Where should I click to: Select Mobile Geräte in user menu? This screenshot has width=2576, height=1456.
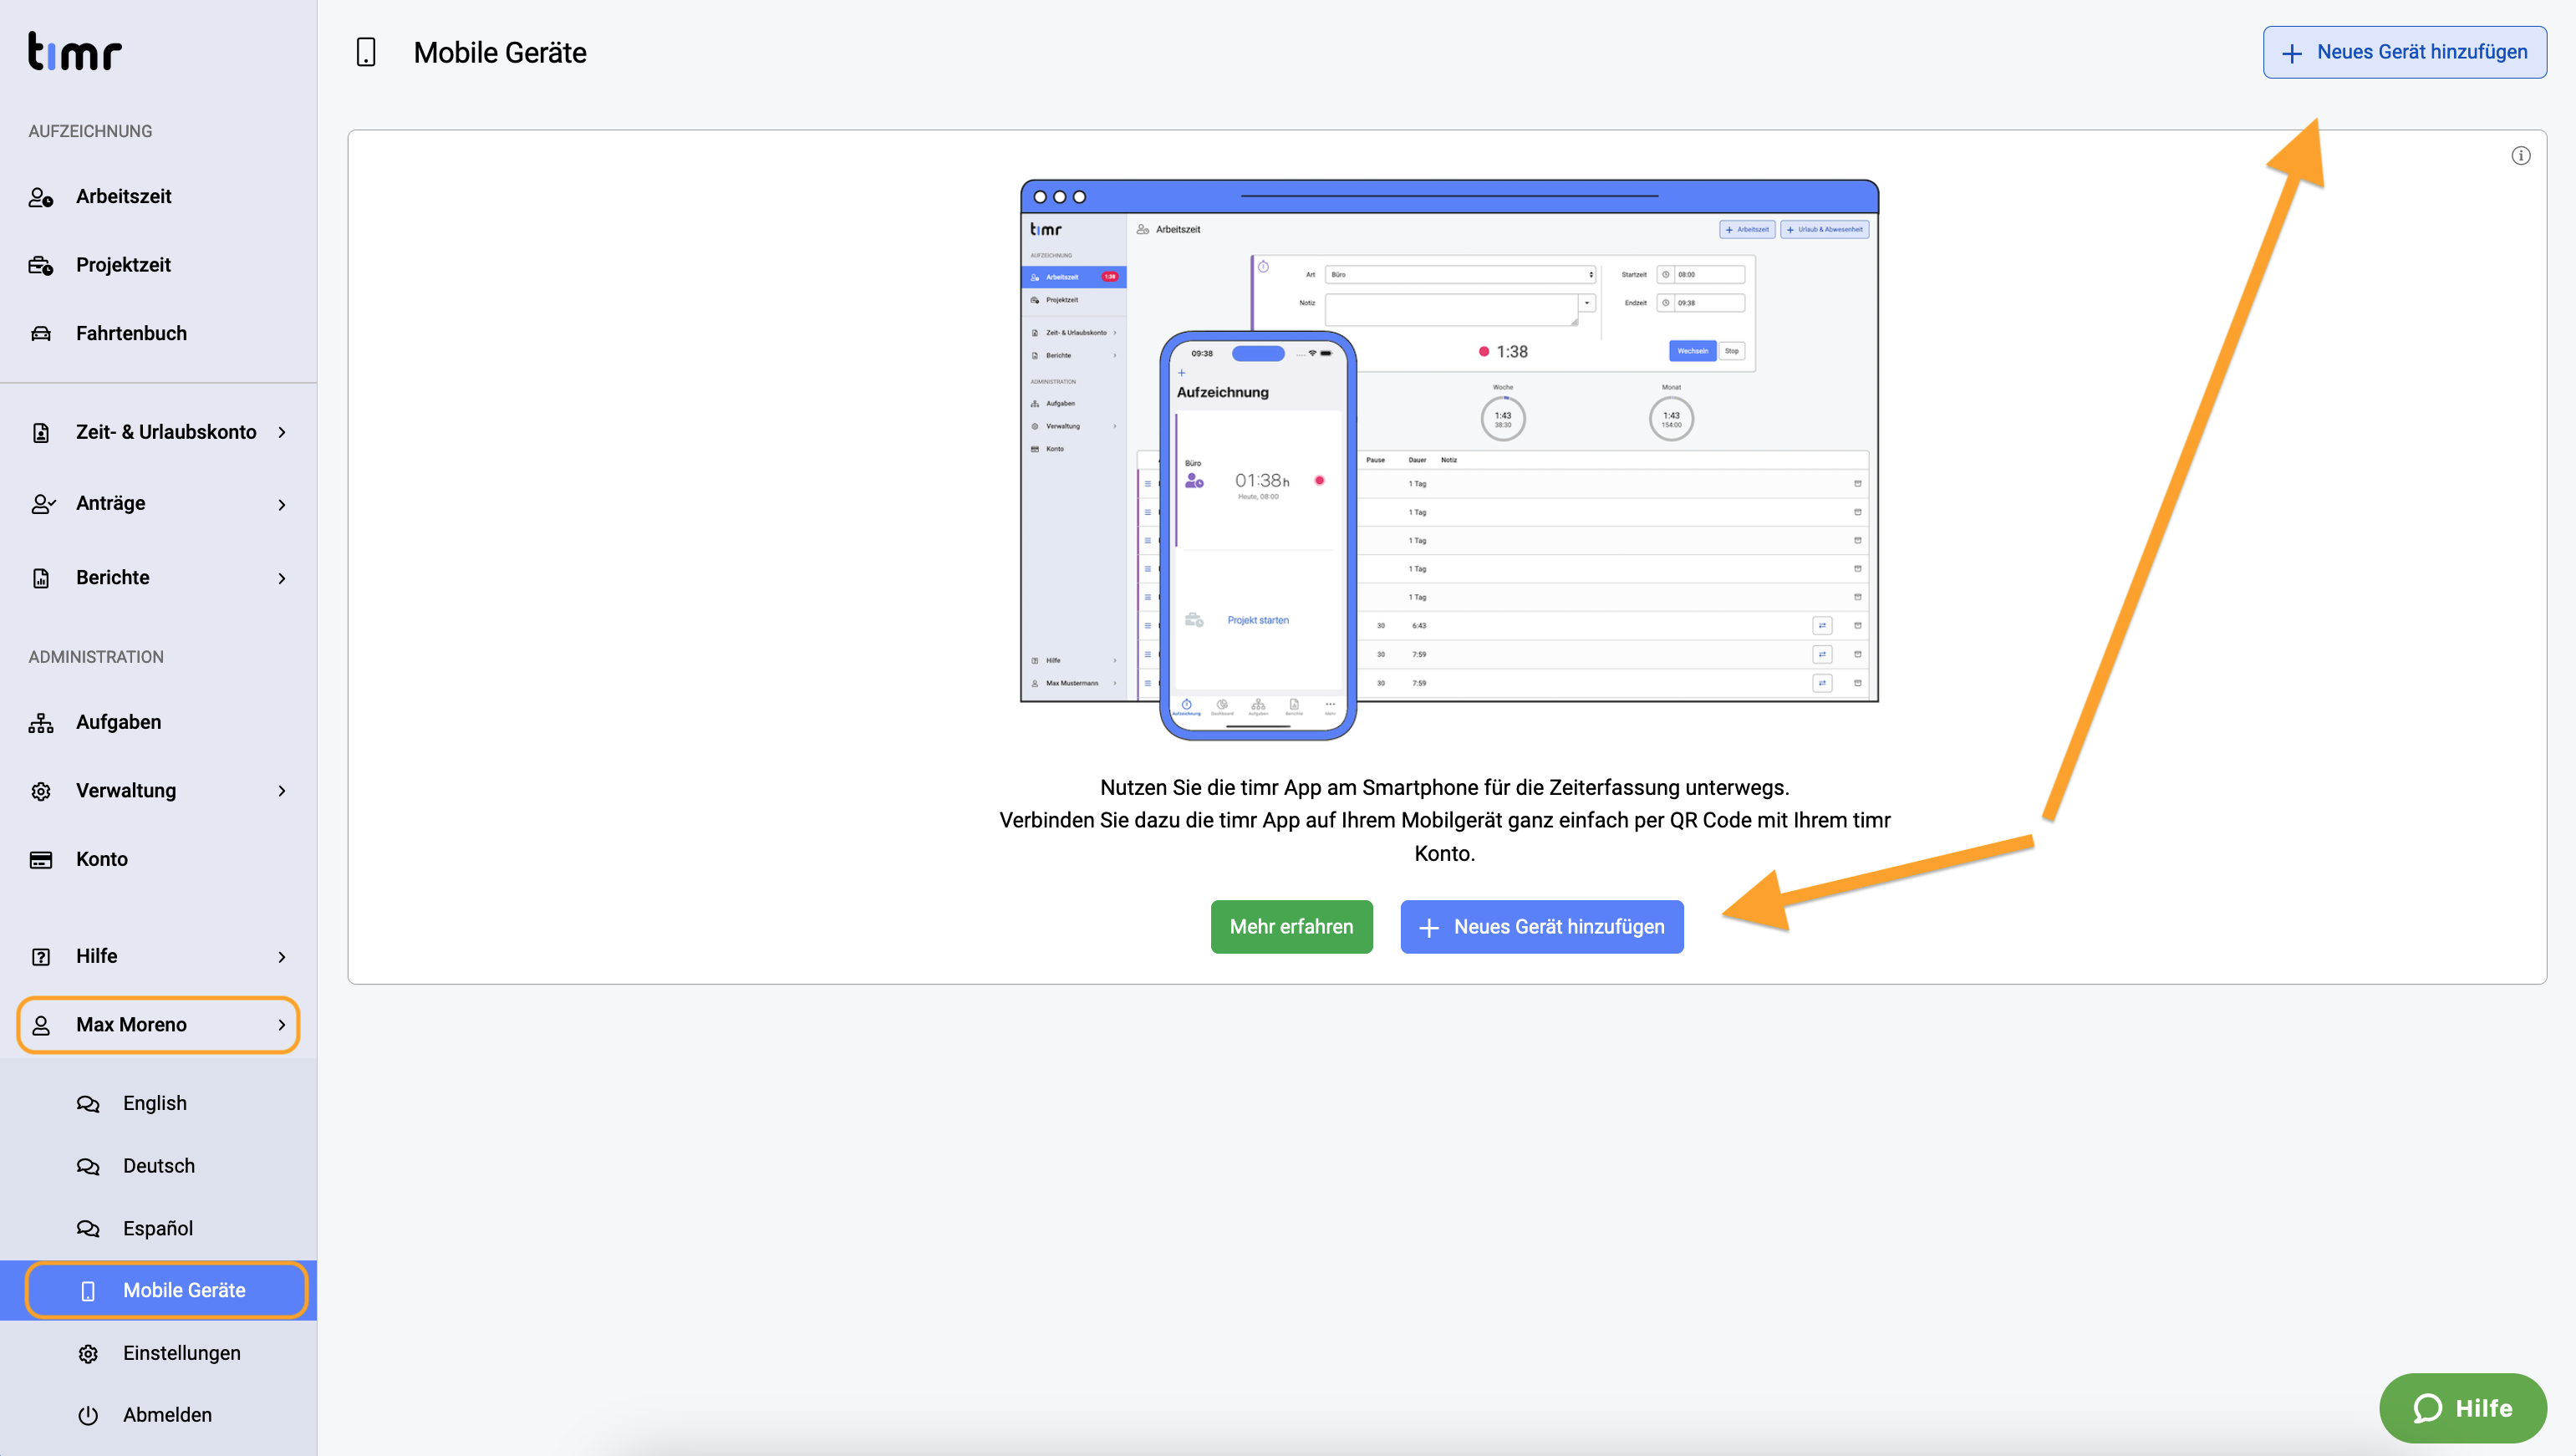point(158,1291)
